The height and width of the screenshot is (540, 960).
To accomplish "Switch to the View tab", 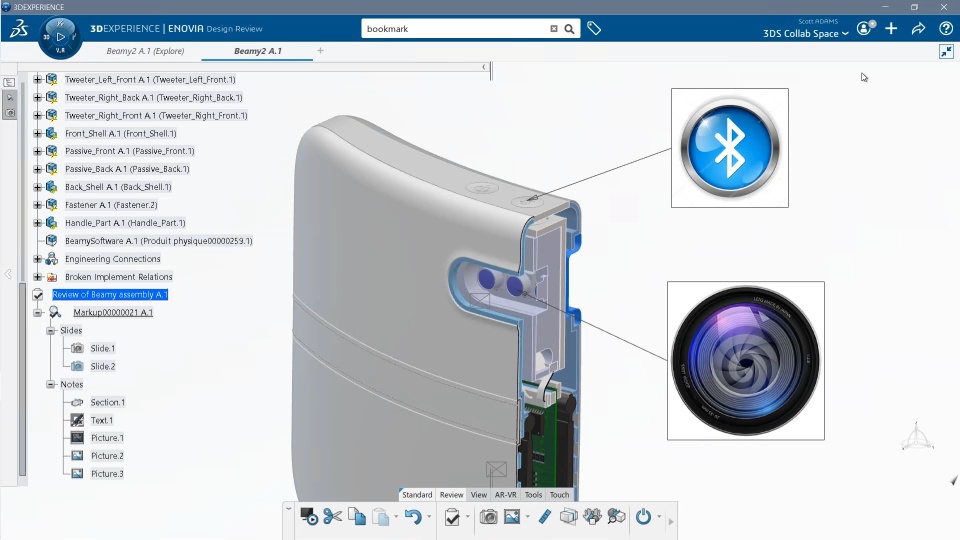I will (x=479, y=495).
